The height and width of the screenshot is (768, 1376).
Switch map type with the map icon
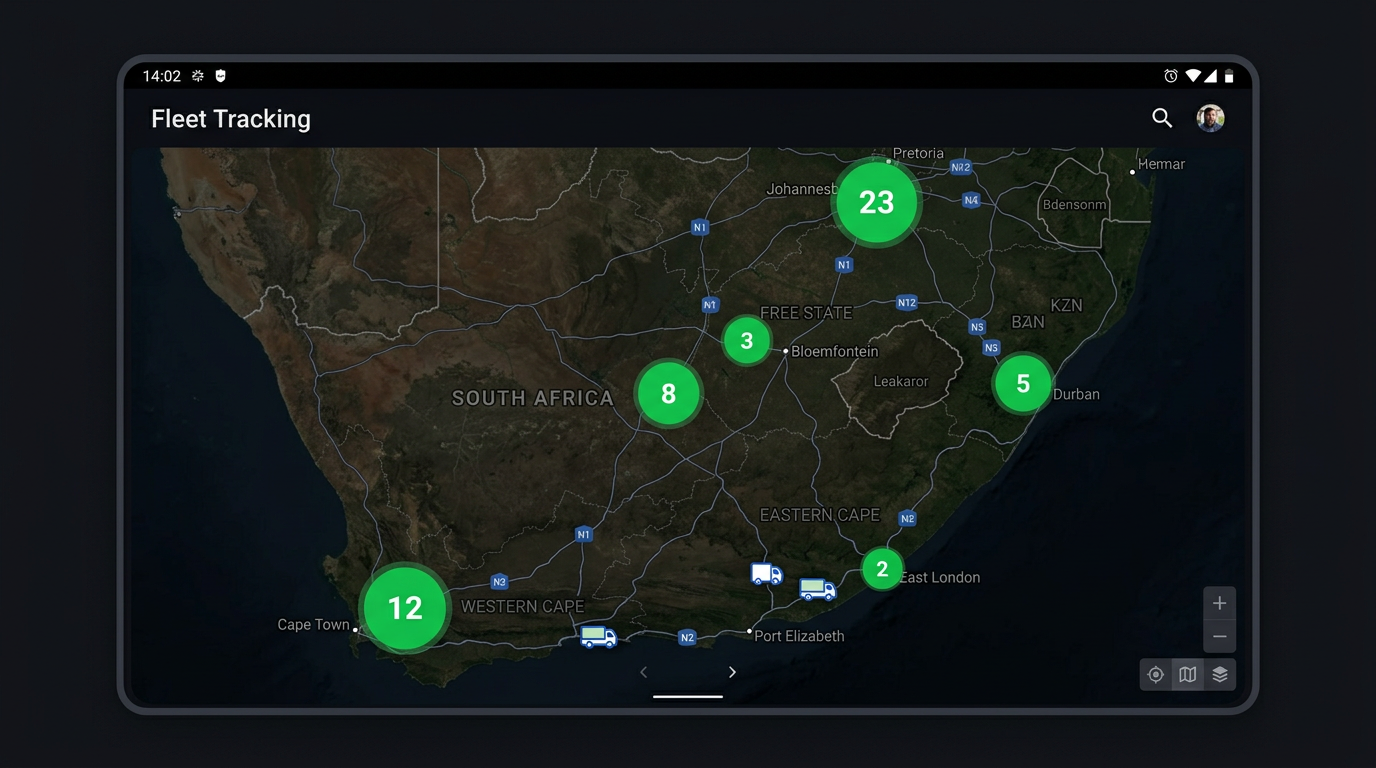[1188, 675]
